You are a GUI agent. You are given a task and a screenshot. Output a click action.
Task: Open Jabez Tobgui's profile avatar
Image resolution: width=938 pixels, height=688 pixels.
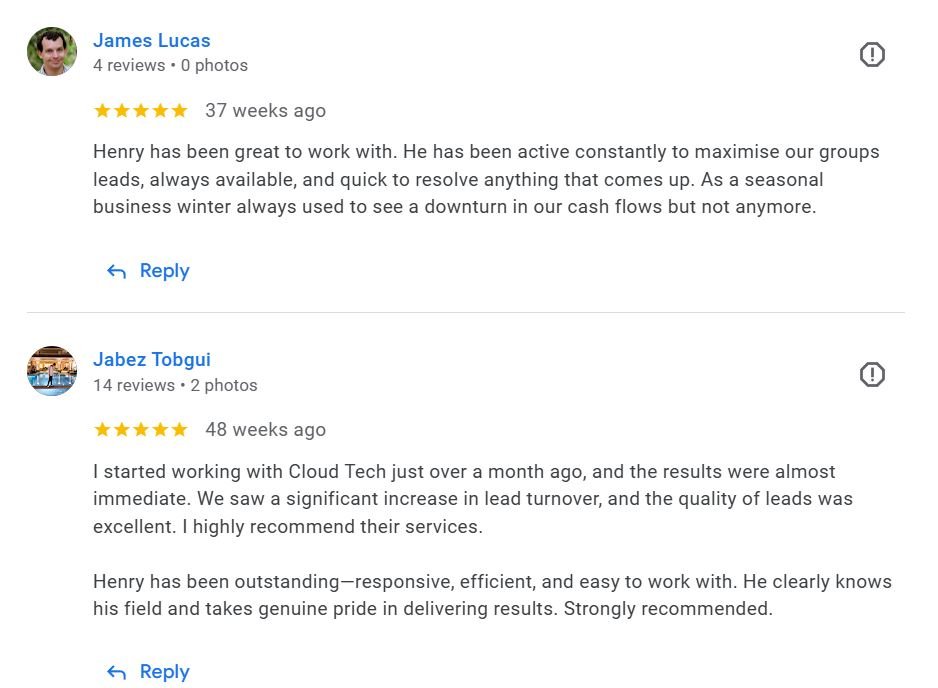click(52, 371)
